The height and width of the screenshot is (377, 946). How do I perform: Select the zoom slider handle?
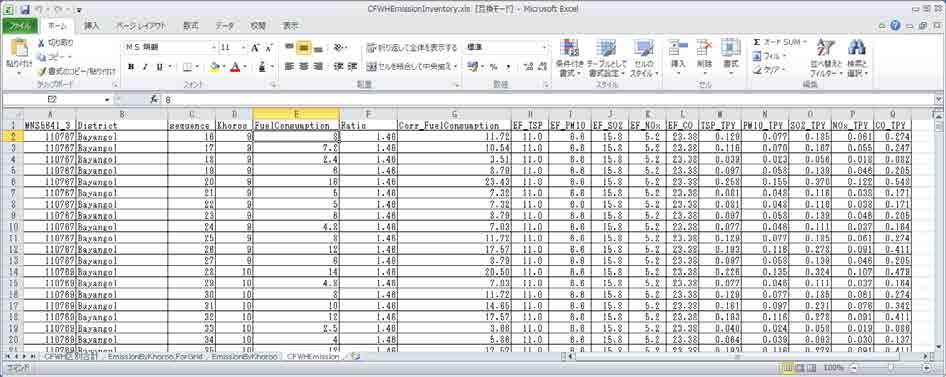tap(890, 367)
